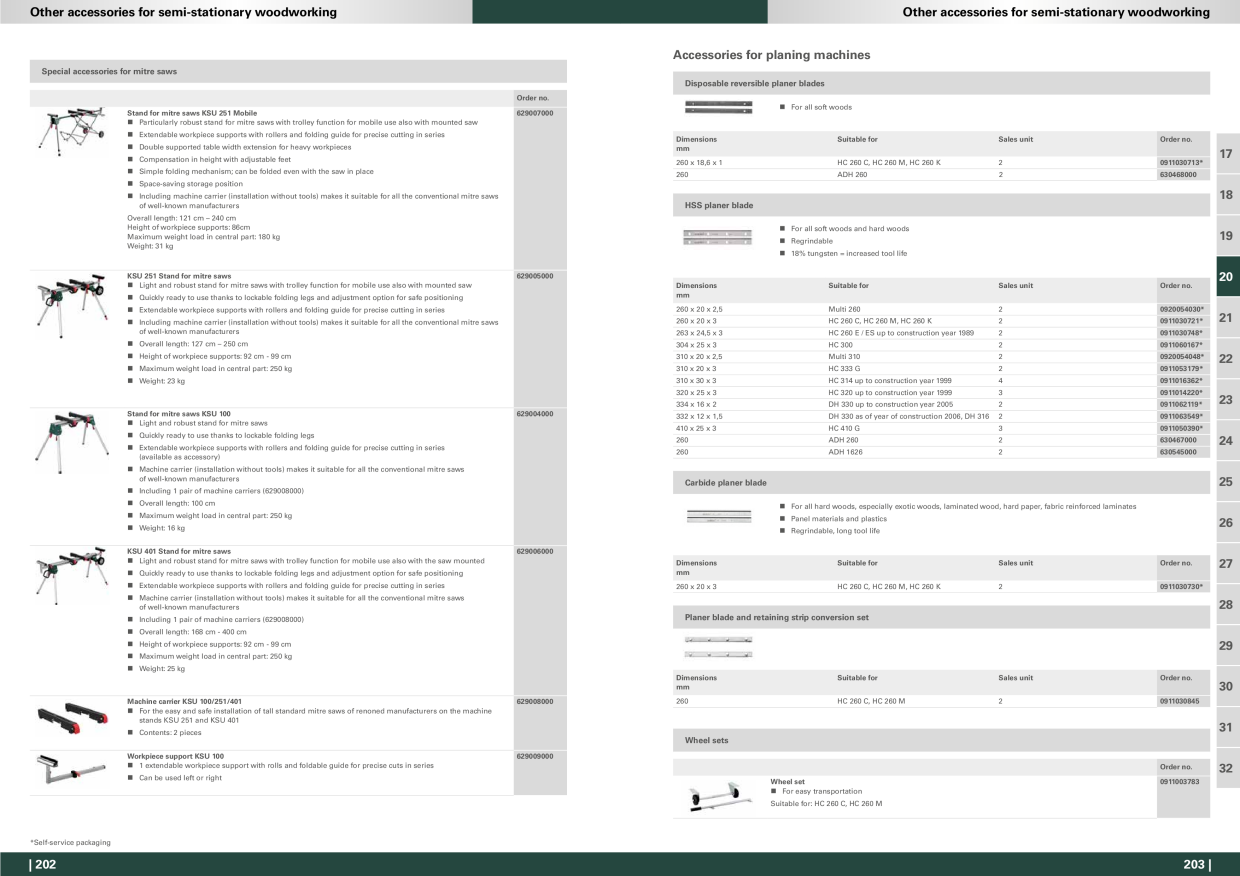Image resolution: width=1240 pixels, height=876 pixels.
Task: Go to chapter tab 18
Action: pyautogui.click(x=1226, y=195)
